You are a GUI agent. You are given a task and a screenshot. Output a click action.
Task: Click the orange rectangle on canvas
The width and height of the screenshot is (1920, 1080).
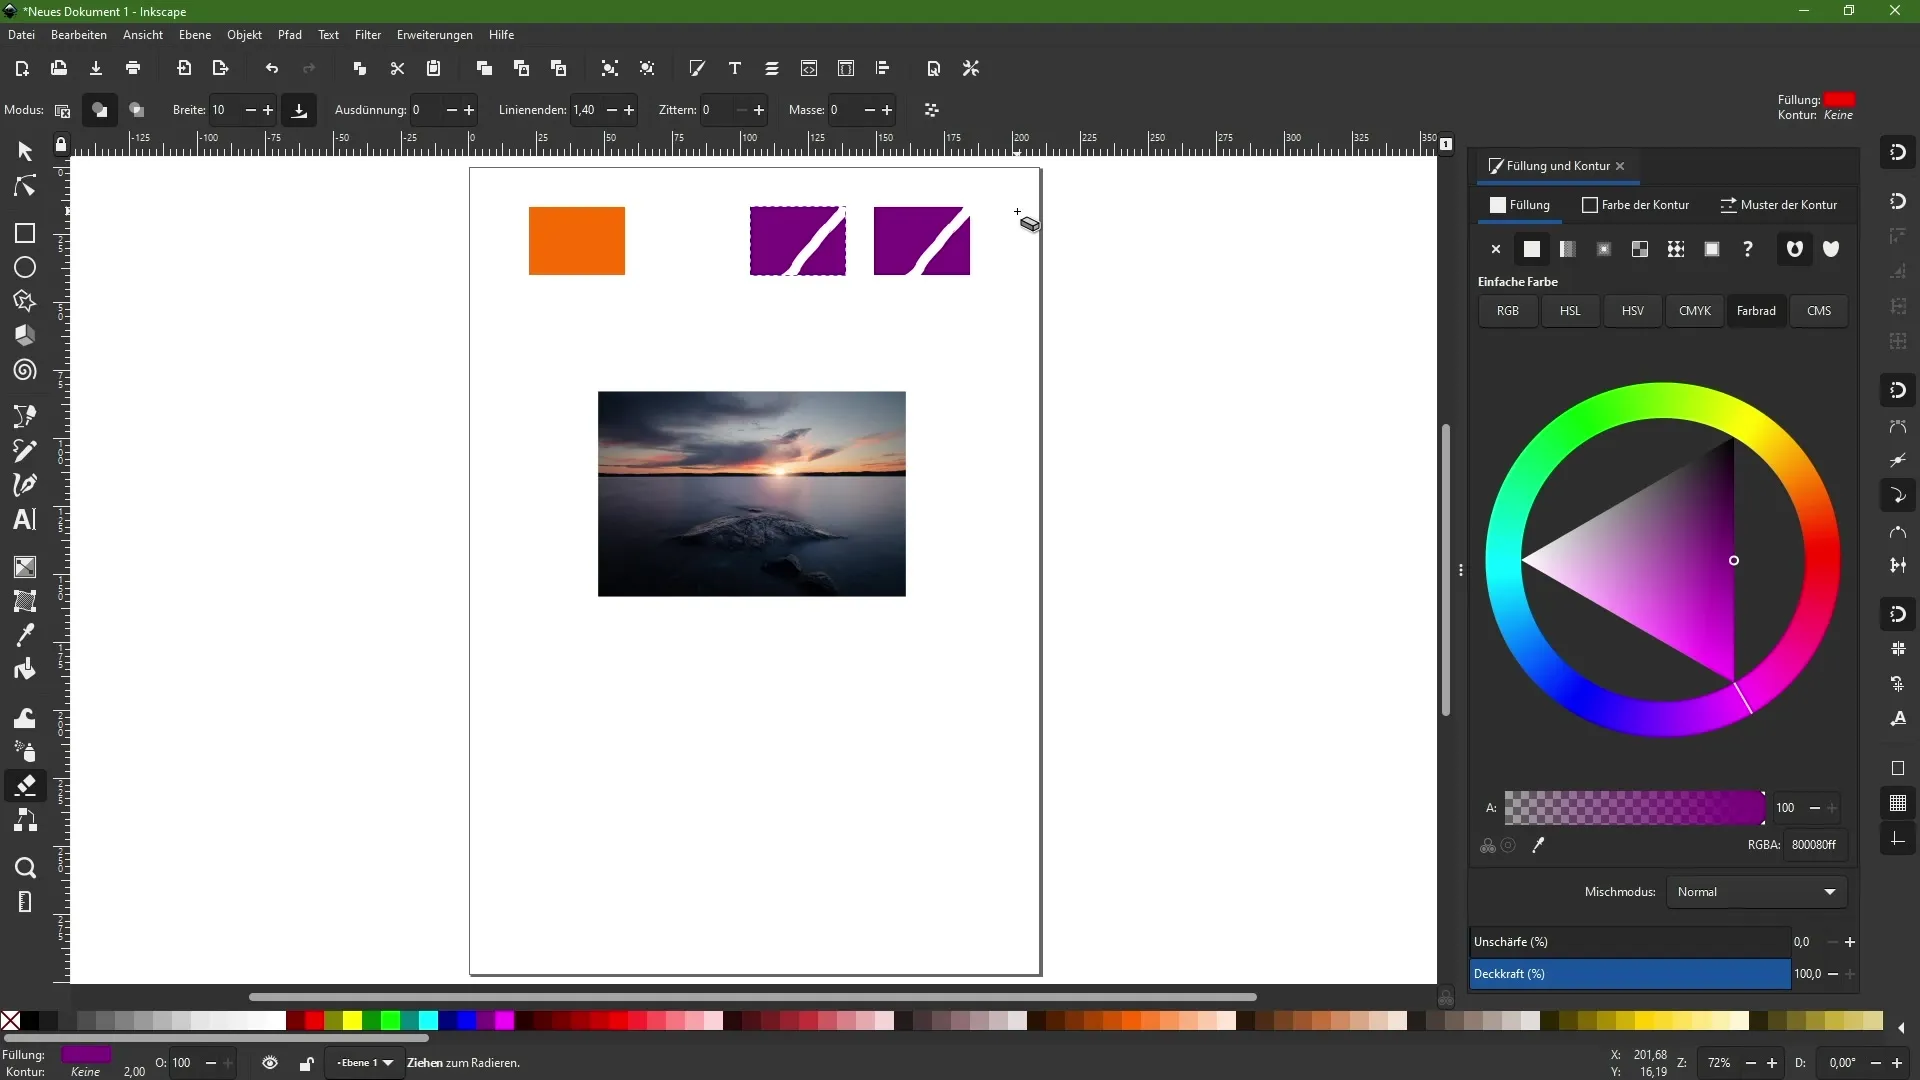click(577, 241)
